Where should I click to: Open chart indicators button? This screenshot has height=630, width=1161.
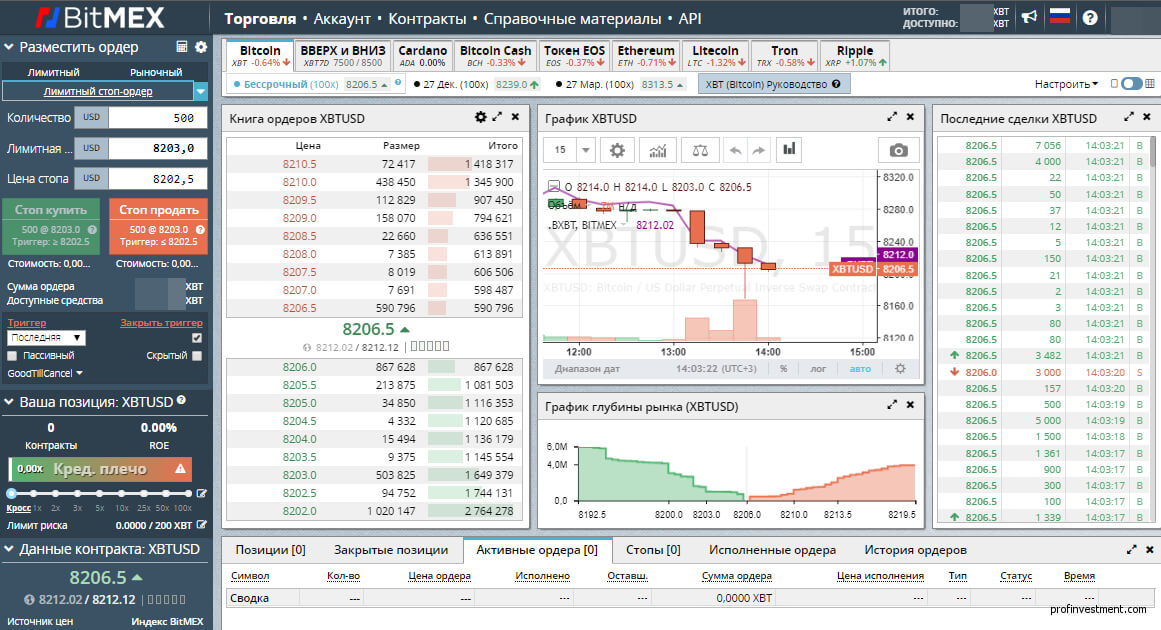tap(658, 150)
